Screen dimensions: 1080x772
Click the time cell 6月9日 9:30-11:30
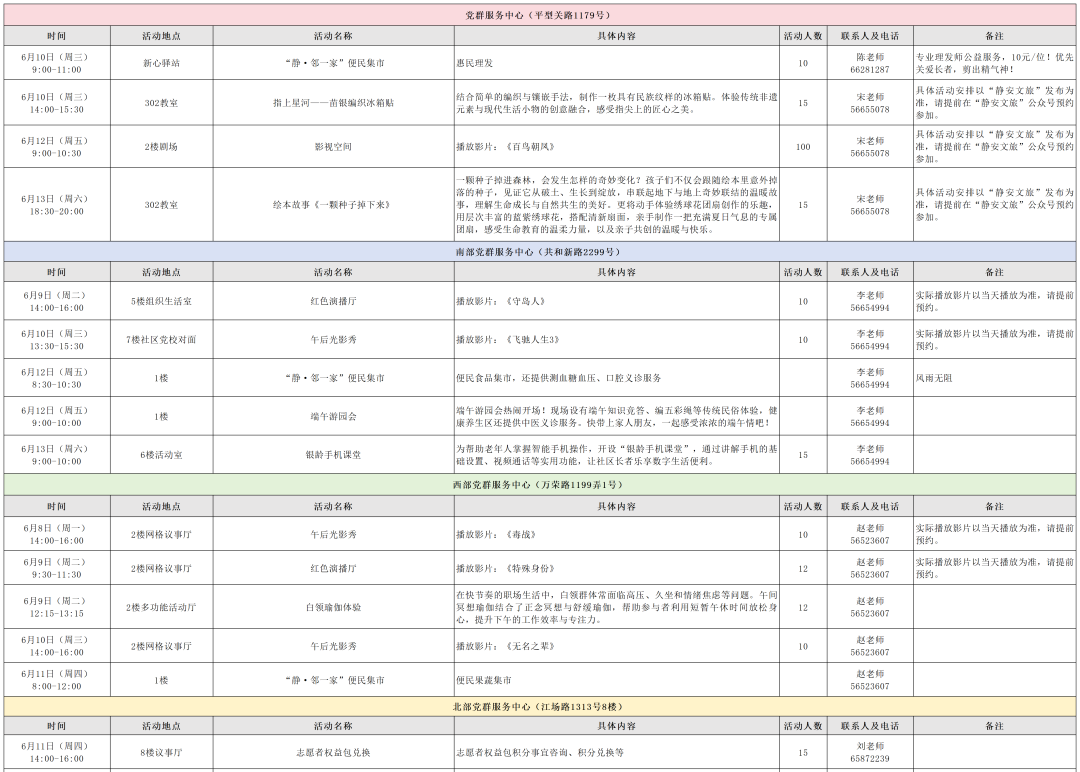pos(56,568)
